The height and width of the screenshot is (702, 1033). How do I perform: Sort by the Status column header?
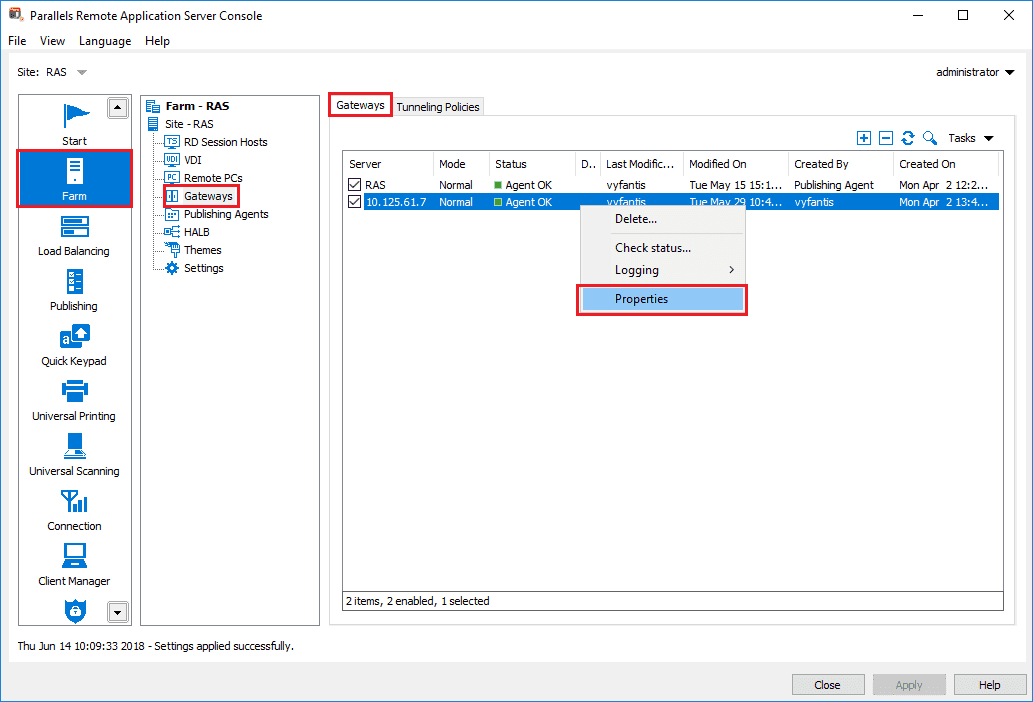(x=532, y=164)
